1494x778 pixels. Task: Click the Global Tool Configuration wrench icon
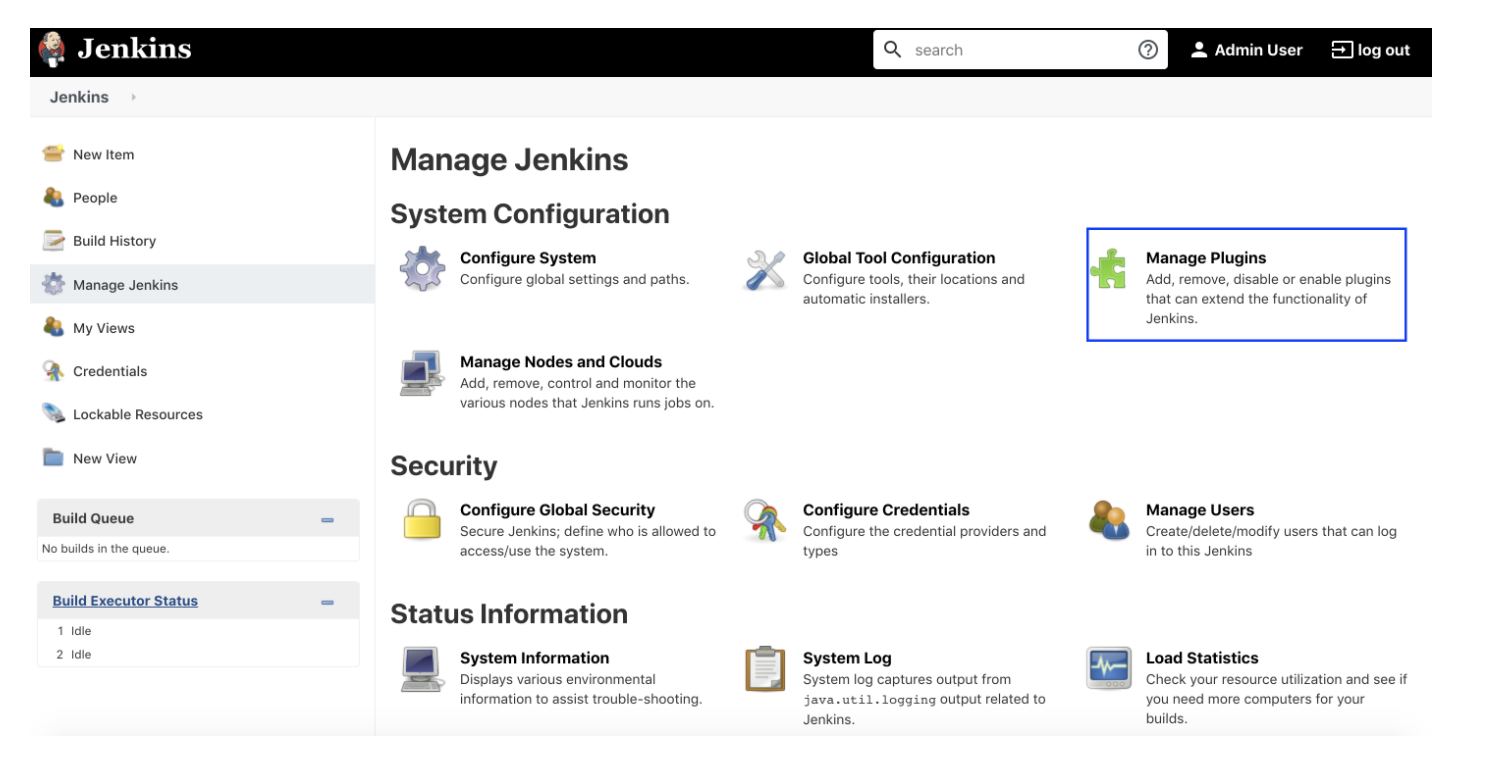click(x=765, y=270)
